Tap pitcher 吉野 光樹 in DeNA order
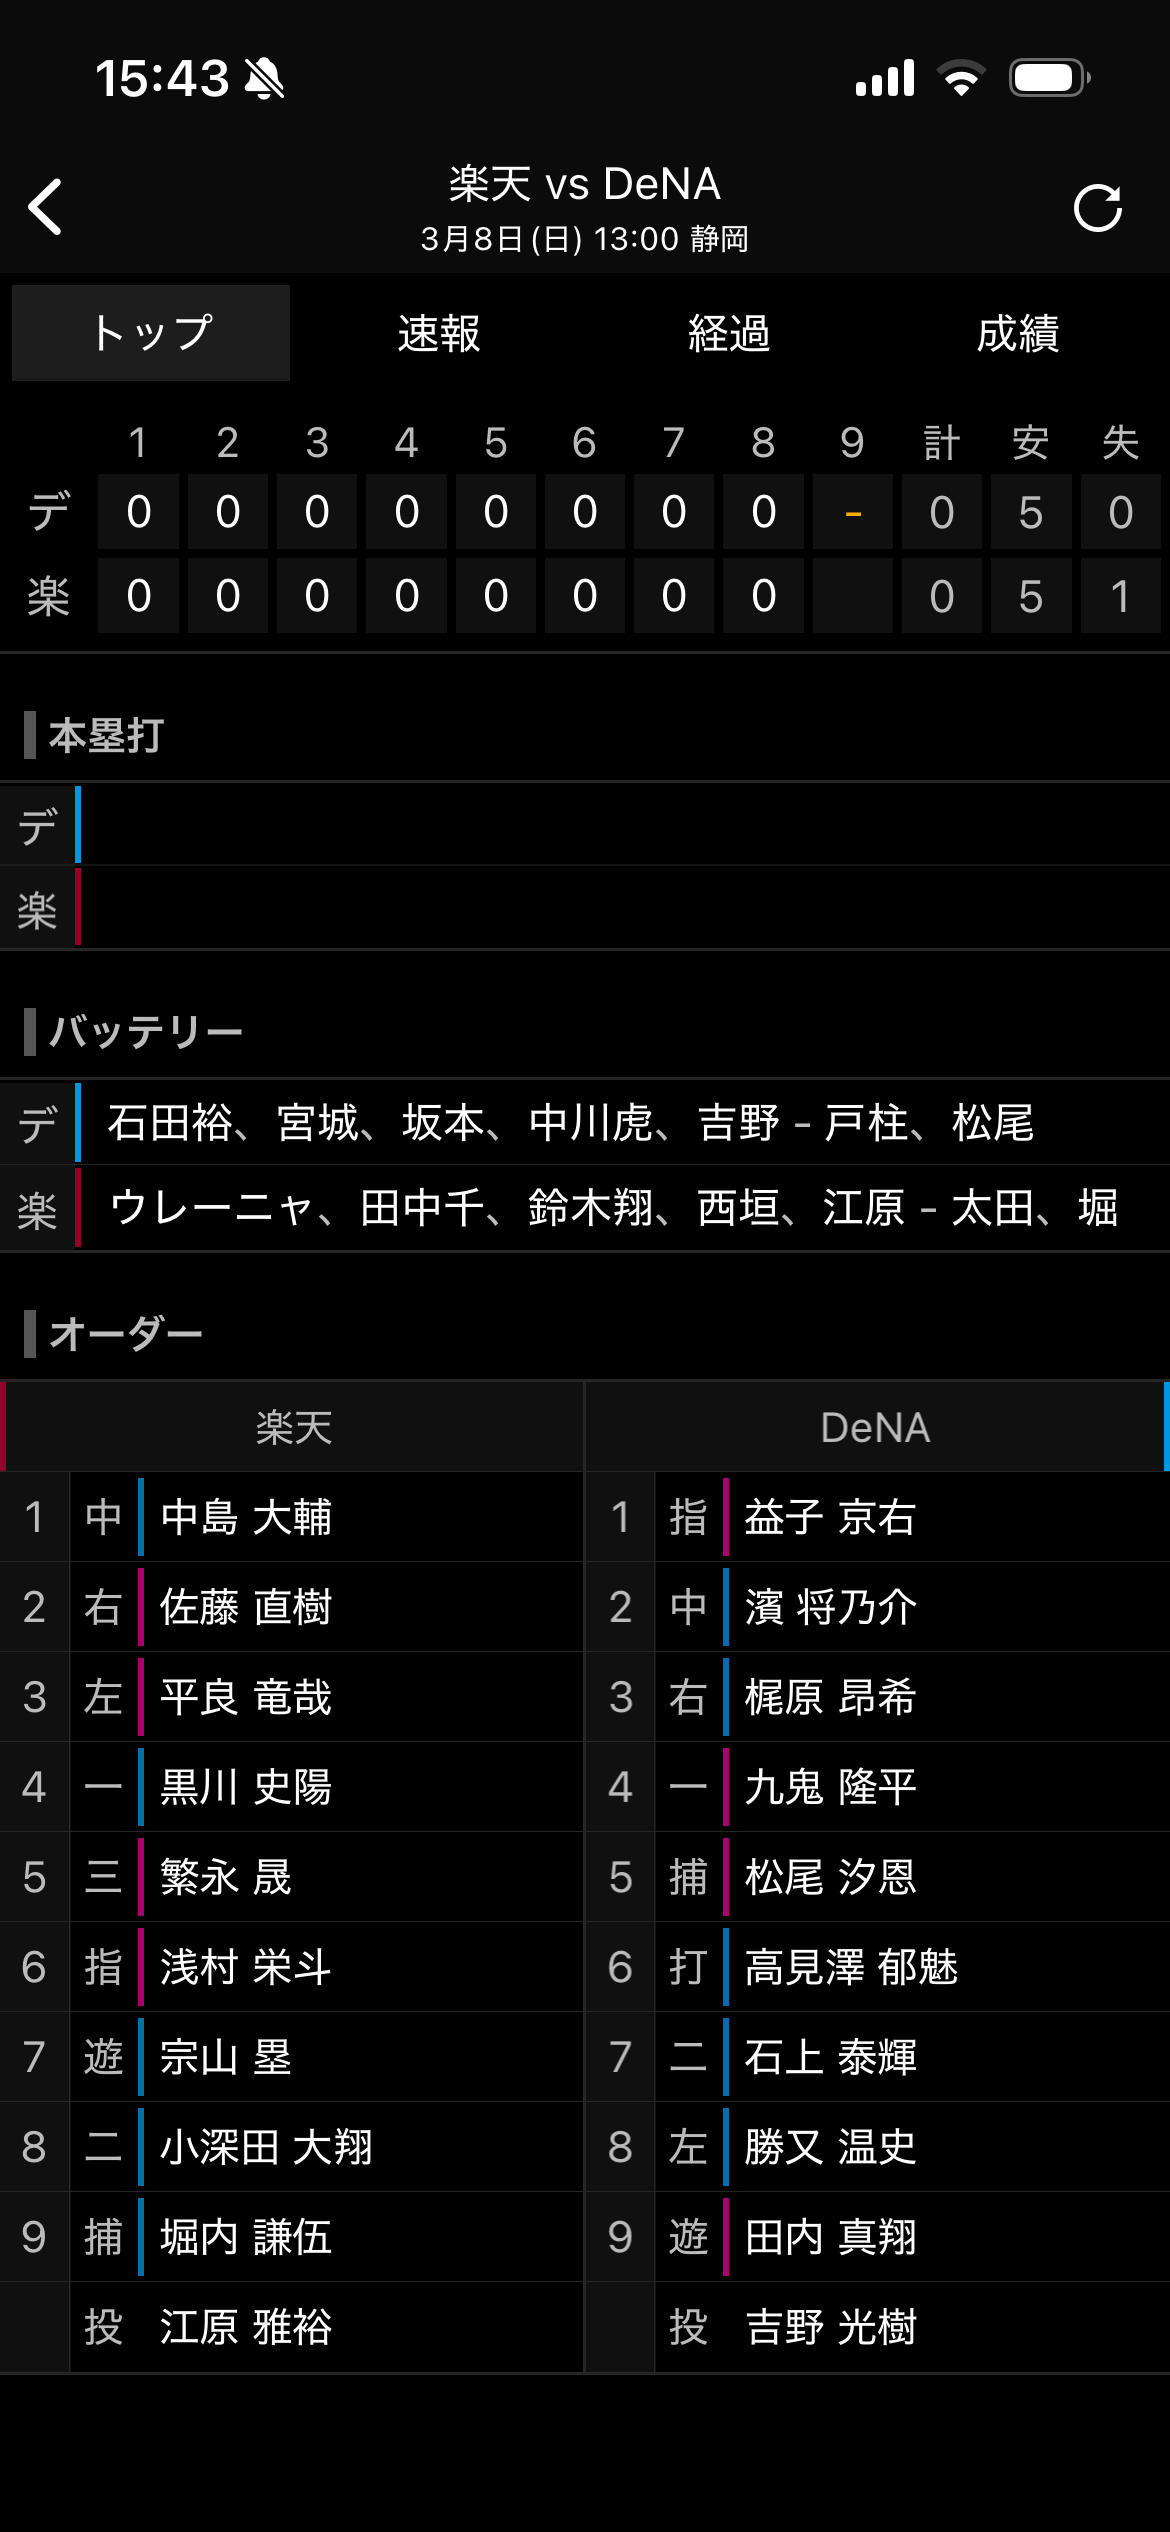 click(830, 2327)
